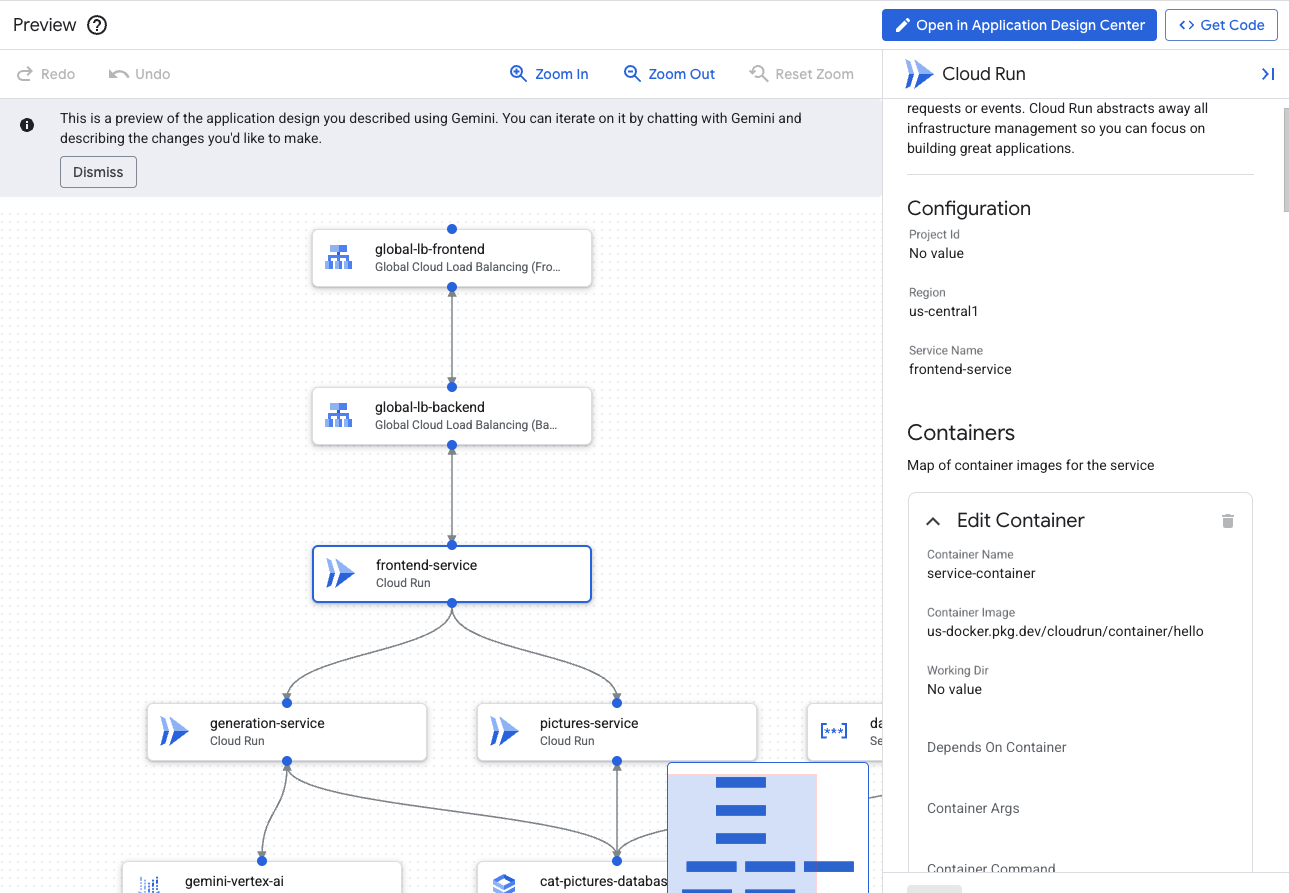The height and width of the screenshot is (893, 1289).
Task: Click the gemini-vertex-ai node icon
Action: [149, 884]
